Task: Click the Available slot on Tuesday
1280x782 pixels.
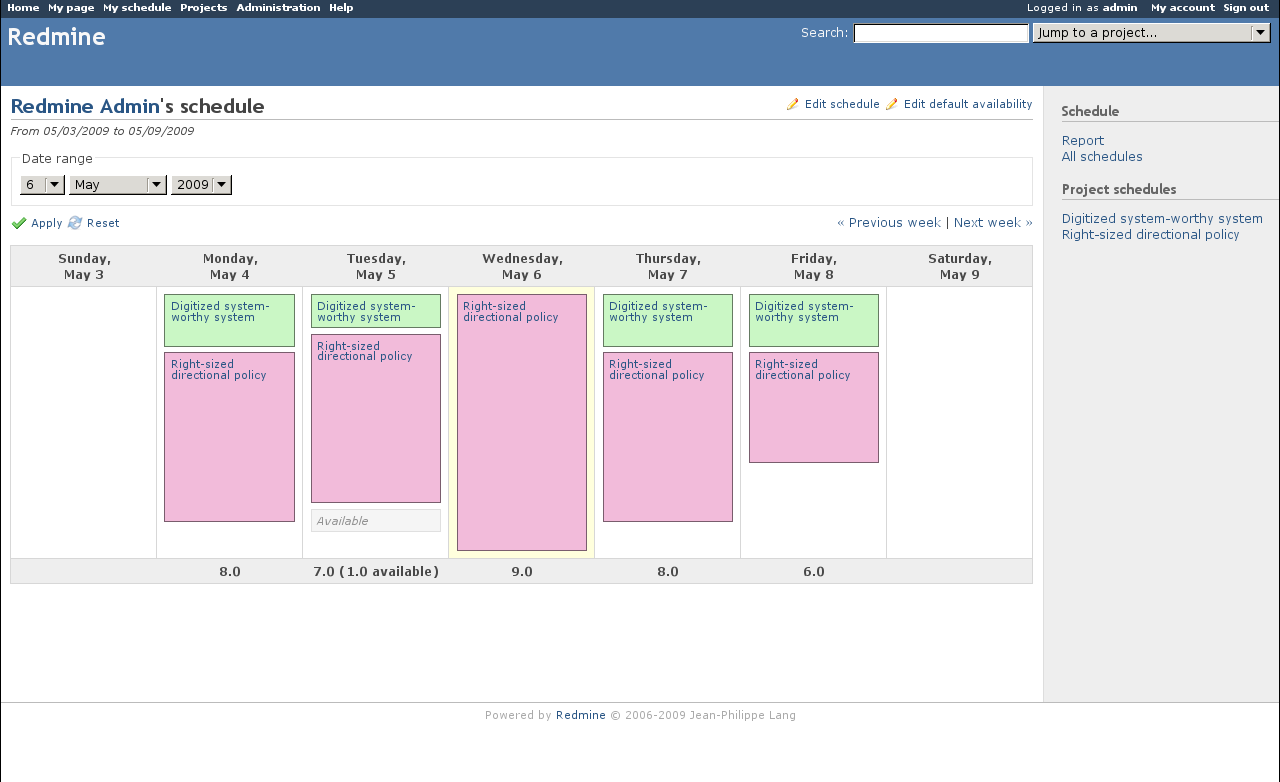Action: click(376, 521)
